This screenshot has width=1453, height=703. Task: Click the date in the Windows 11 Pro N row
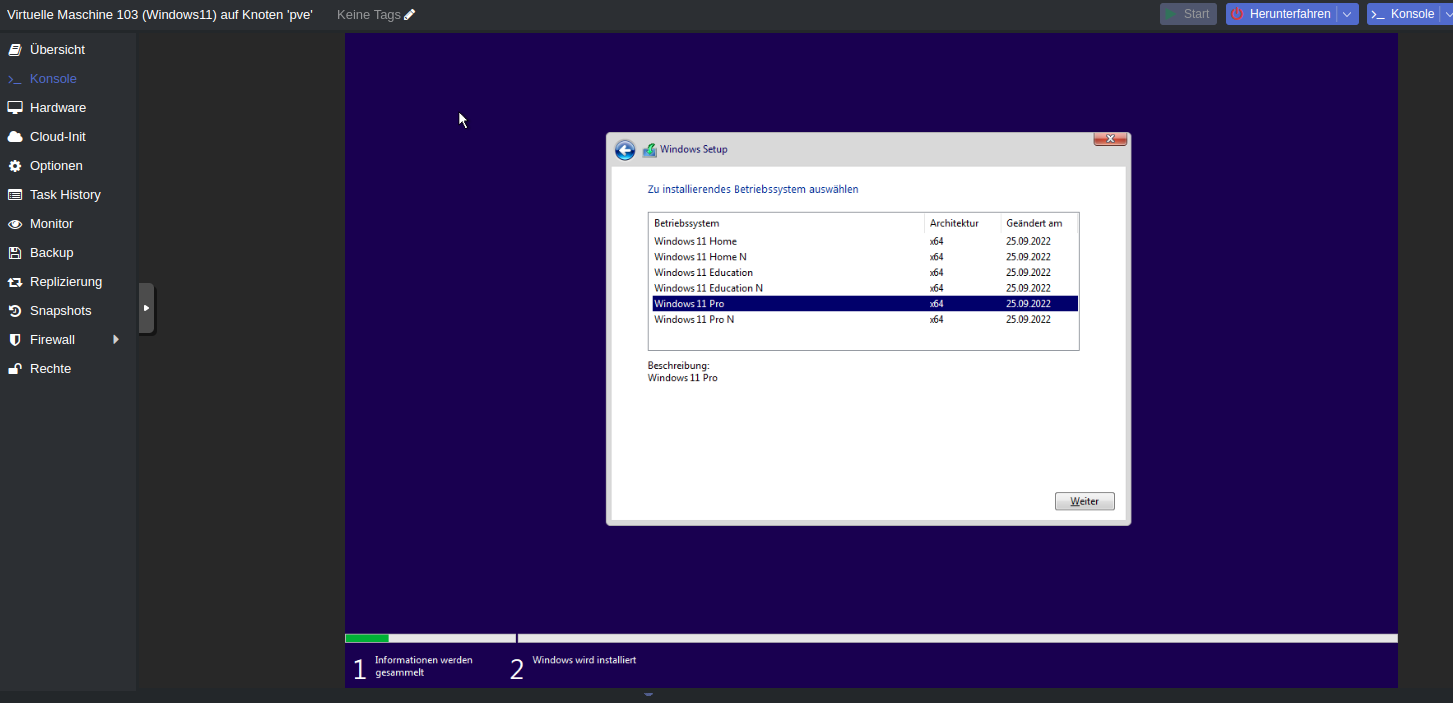pyautogui.click(x=1028, y=320)
